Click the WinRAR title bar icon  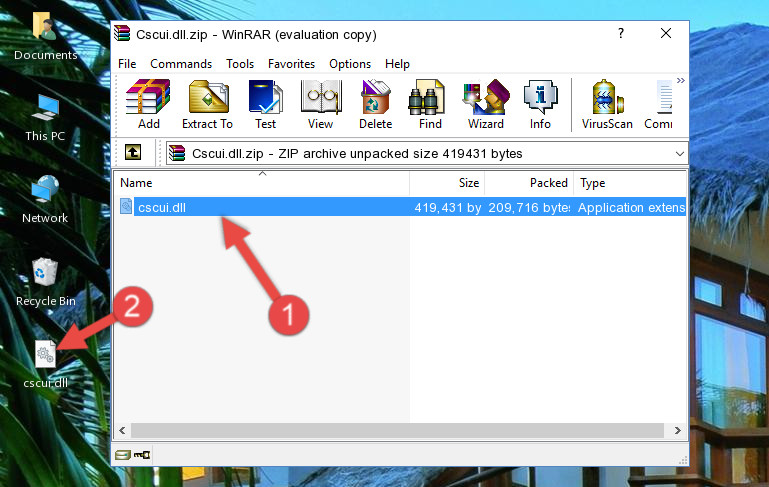click(122, 34)
